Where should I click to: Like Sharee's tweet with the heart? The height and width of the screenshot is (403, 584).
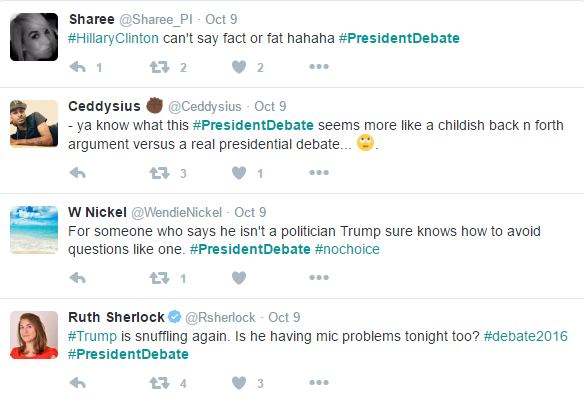tap(239, 67)
